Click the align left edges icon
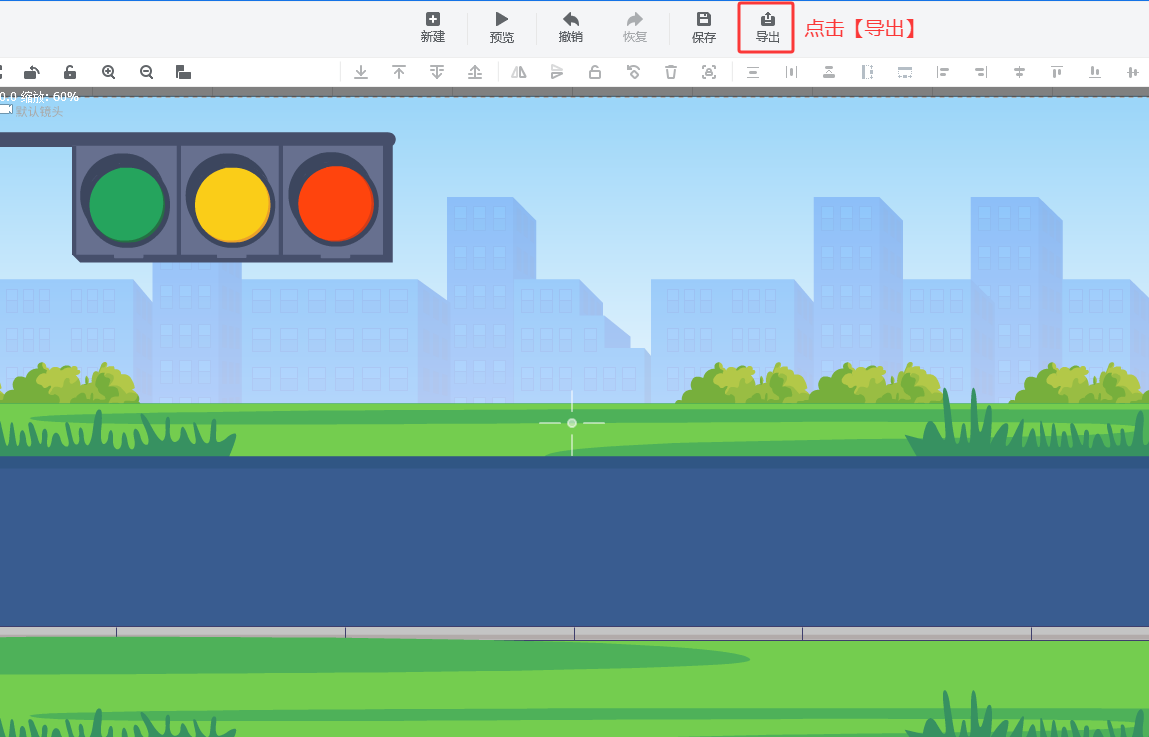Image resolution: width=1149 pixels, height=737 pixels. click(943, 72)
